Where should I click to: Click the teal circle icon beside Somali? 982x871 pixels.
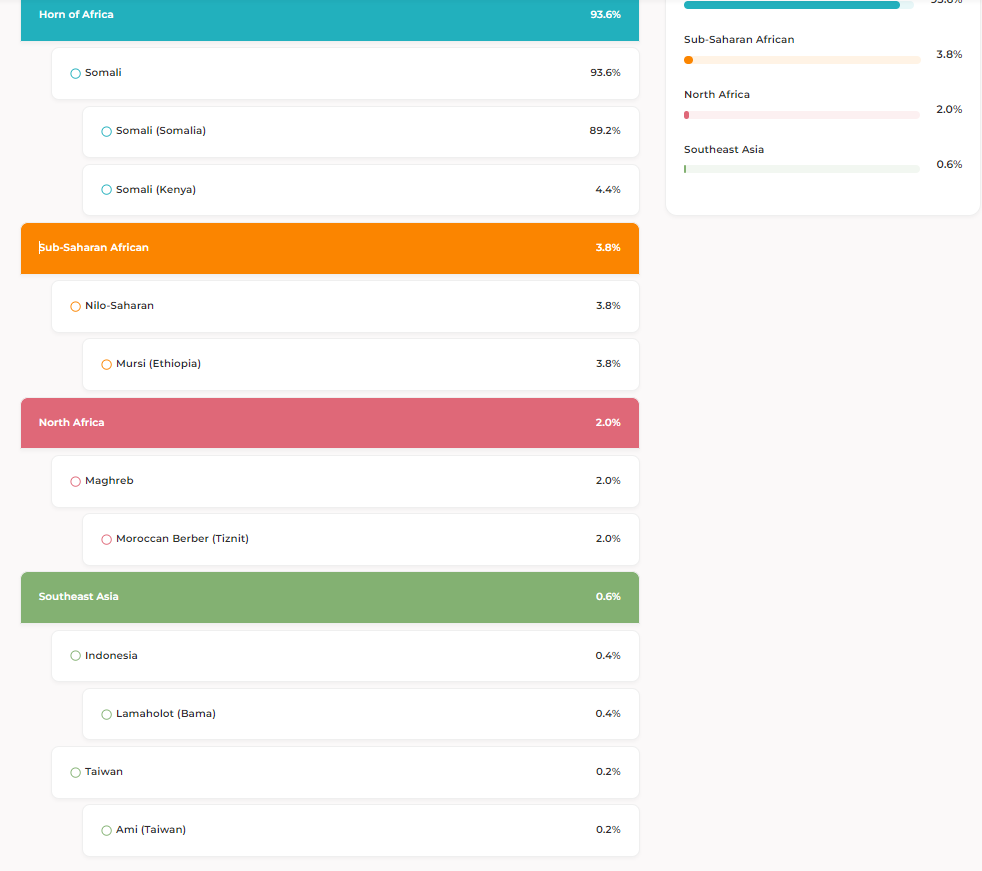(75, 73)
